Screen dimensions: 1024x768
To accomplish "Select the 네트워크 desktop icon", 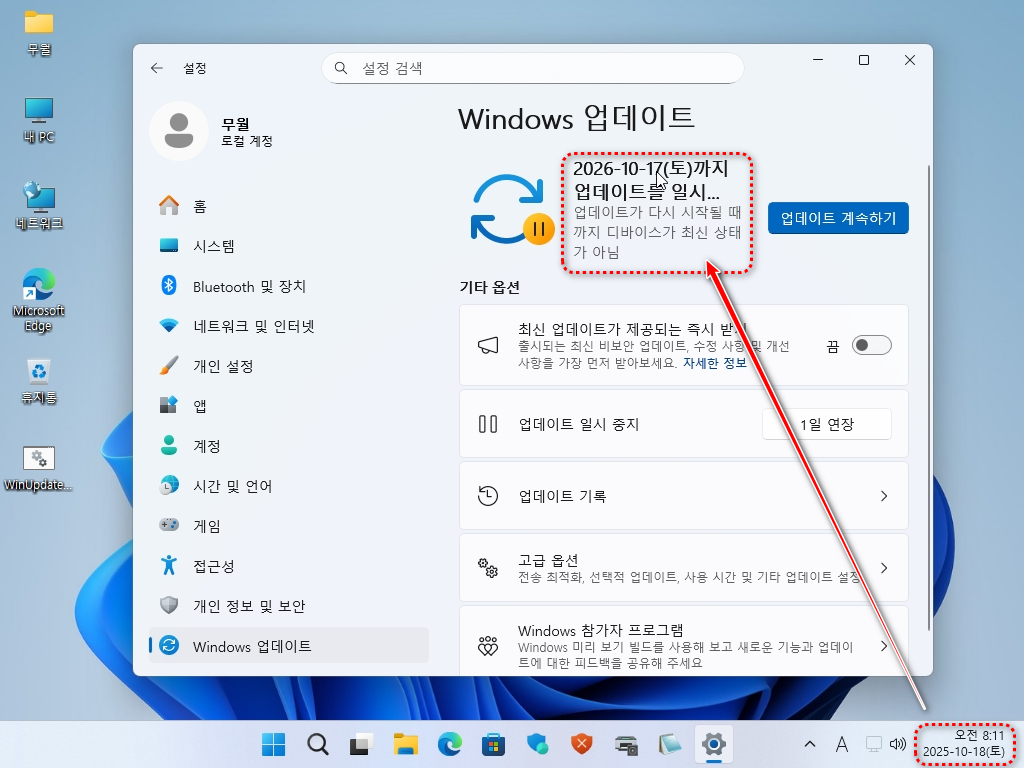I will [39, 205].
